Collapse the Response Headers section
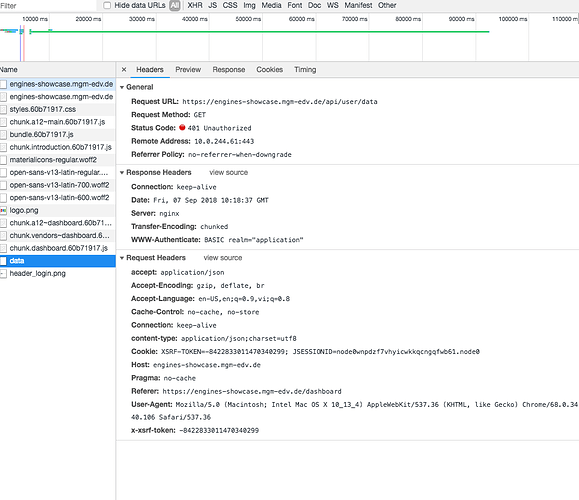 point(122,173)
